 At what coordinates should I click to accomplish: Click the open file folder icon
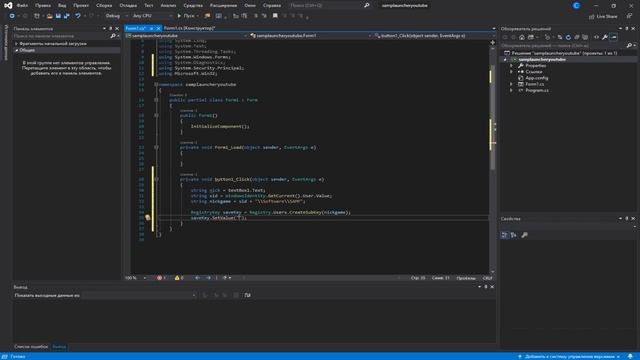(49, 16)
